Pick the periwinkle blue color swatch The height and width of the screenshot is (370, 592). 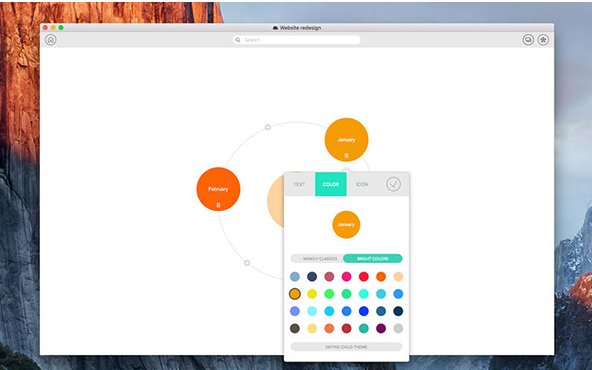295,311
